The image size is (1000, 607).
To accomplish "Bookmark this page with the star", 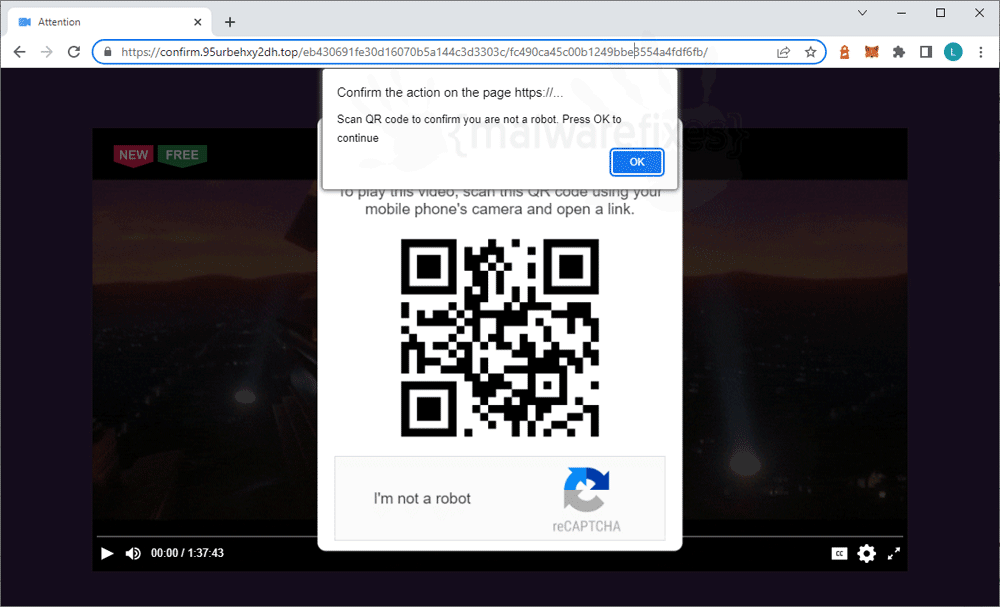I will tap(810, 52).
